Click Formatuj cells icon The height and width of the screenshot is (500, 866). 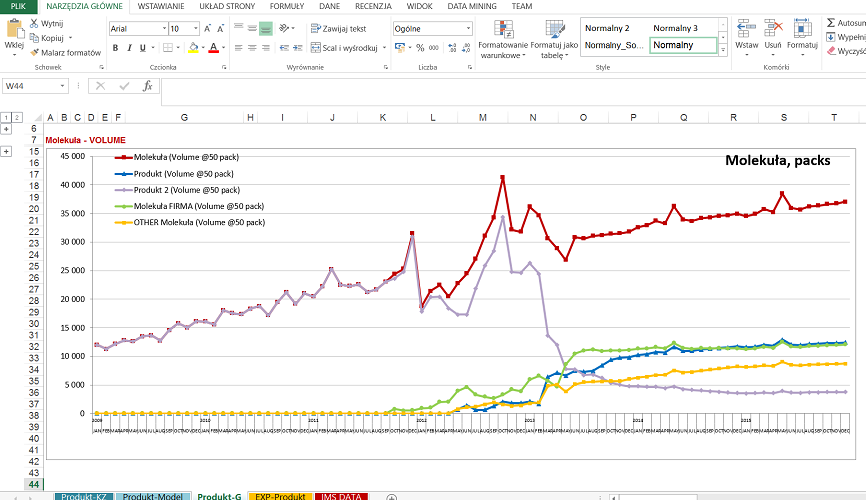point(802,29)
